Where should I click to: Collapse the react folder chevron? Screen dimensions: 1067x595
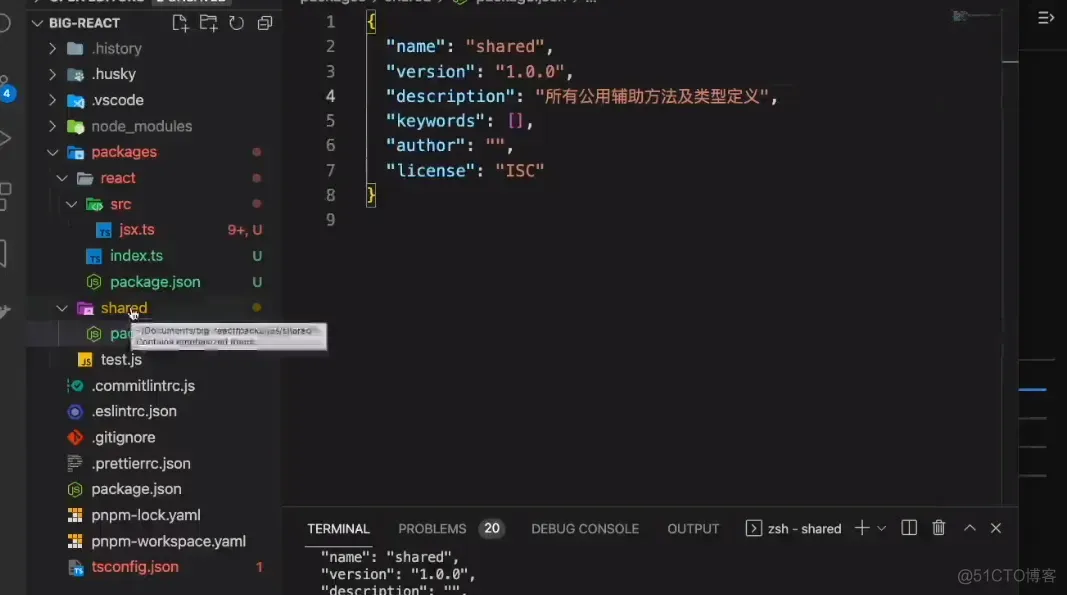coord(62,178)
